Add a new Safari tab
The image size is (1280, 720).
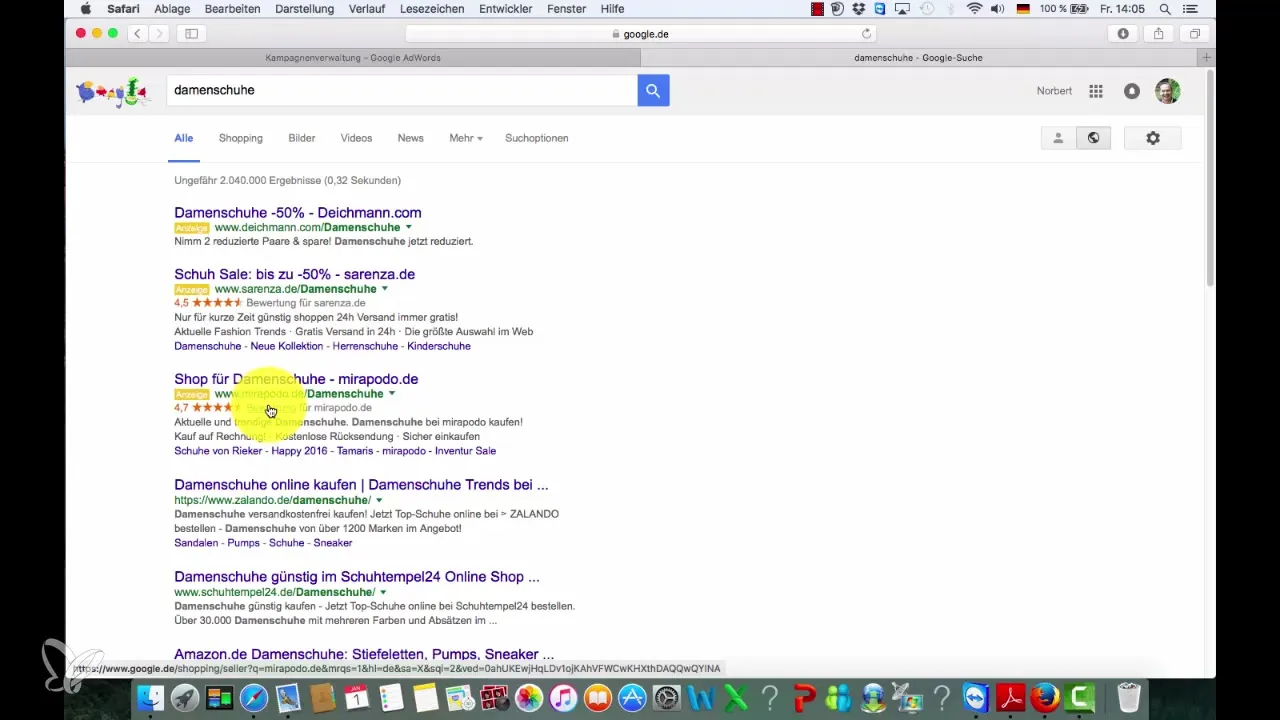1207,58
